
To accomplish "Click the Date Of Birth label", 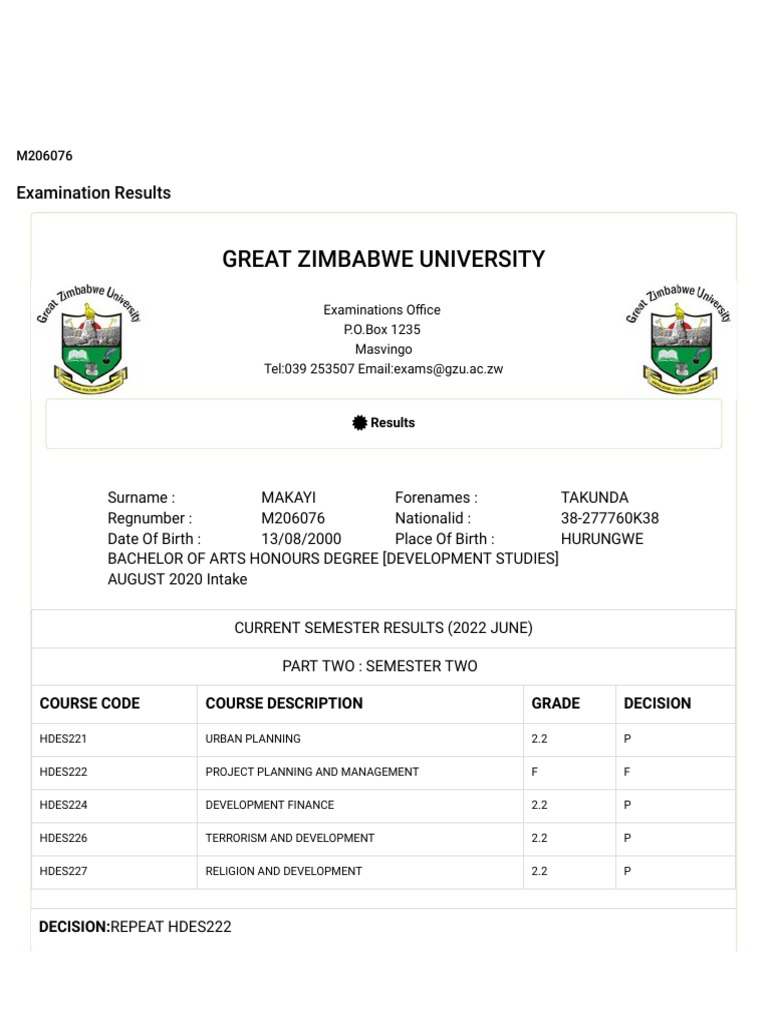I will (154, 539).
